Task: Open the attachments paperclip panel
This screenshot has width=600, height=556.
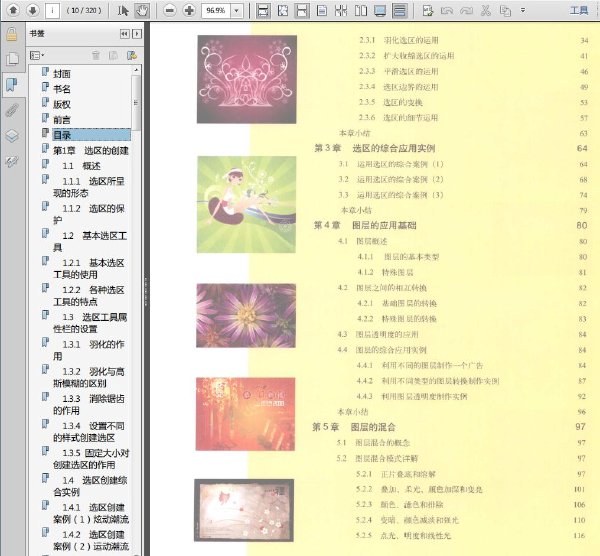Action: [x=12, y=110]
